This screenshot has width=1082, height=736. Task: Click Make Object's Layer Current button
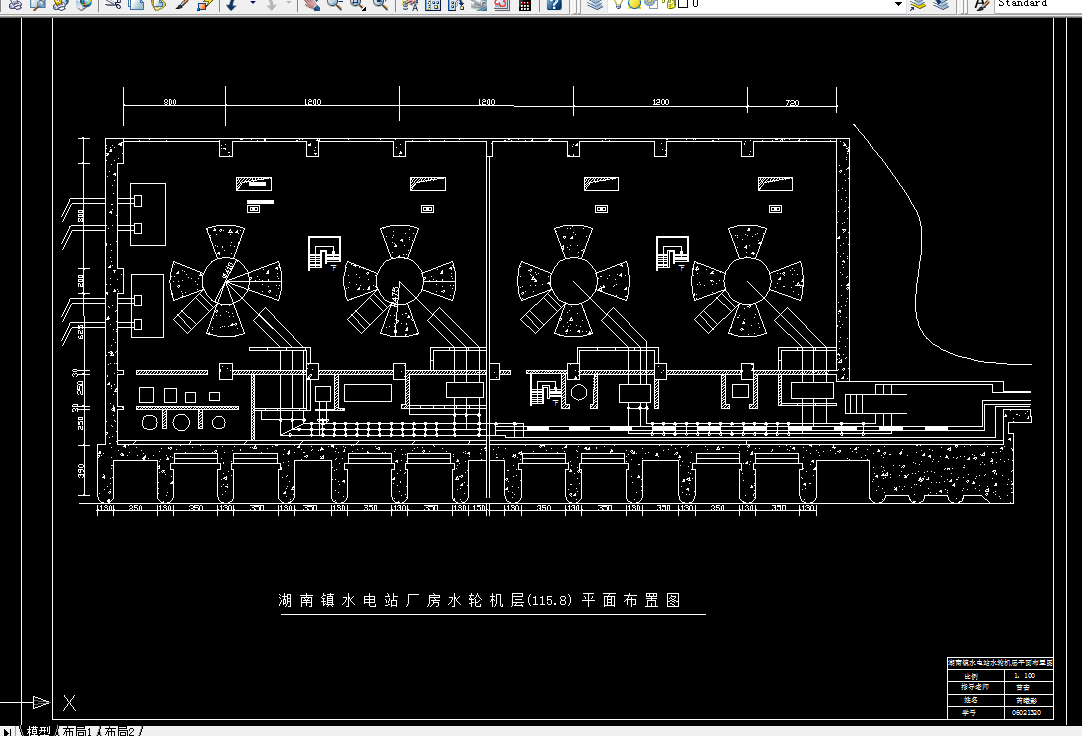(918, 5)
